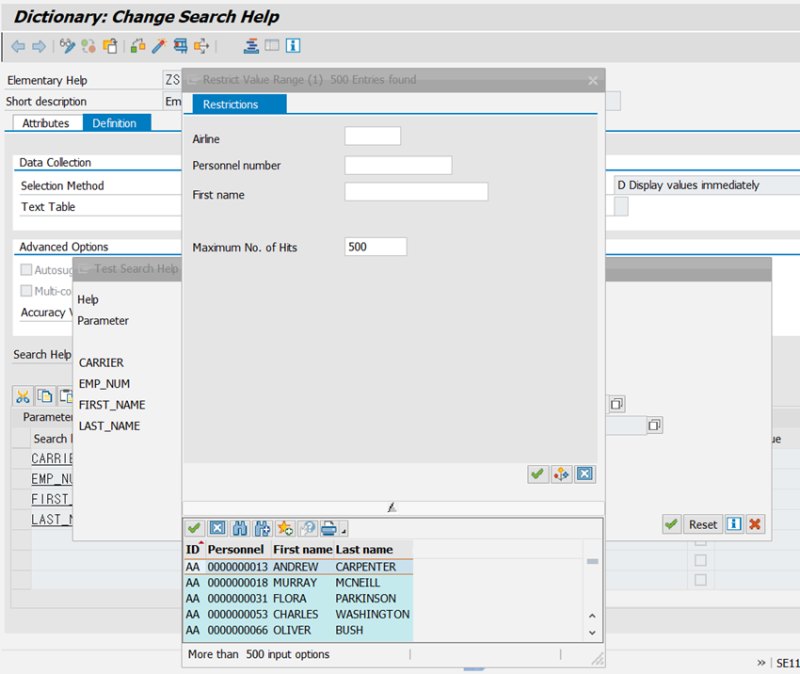Image resolution: width=800 pixels, height=674 pixels.
Task: Confirm restrictions with the green checkmark button
Action: pyautogui.click(x=538, y=474)
